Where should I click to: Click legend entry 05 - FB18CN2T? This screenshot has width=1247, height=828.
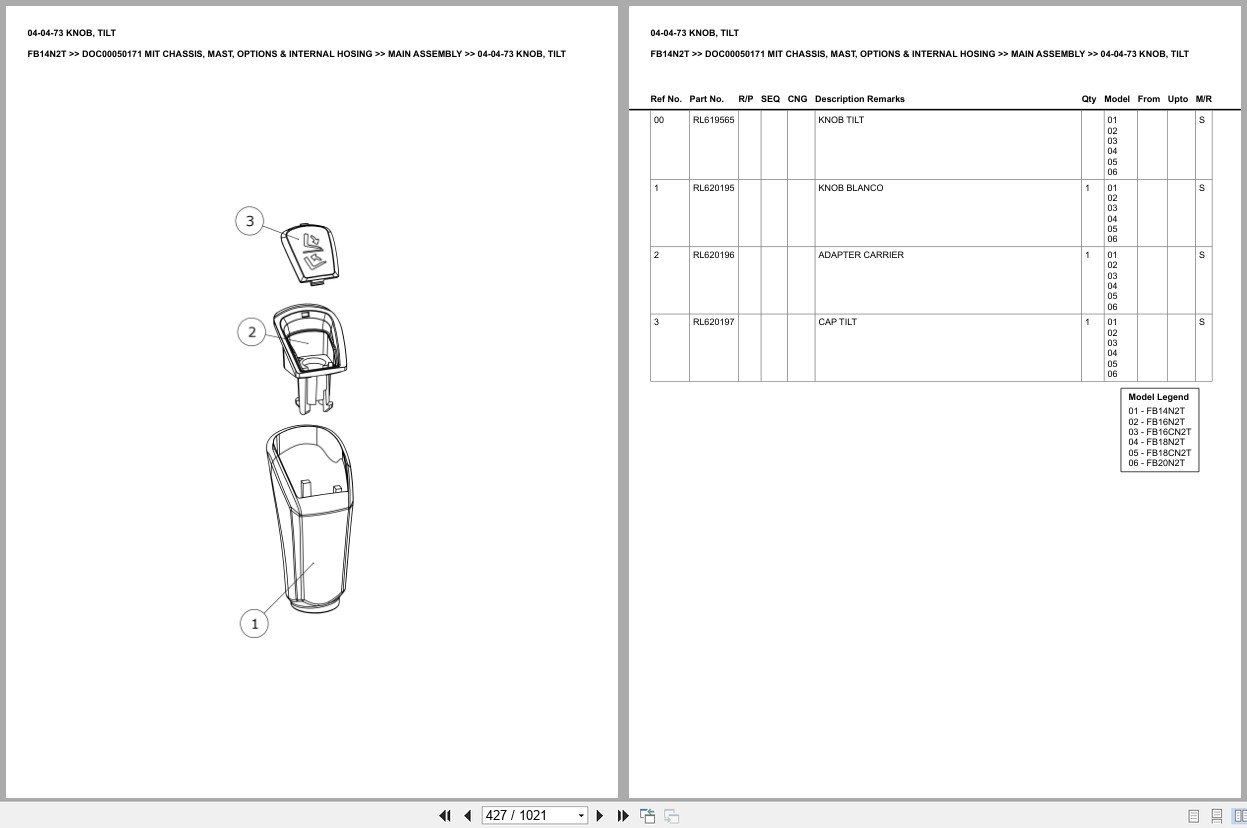pyautogui.click(x=1160, y=453)
